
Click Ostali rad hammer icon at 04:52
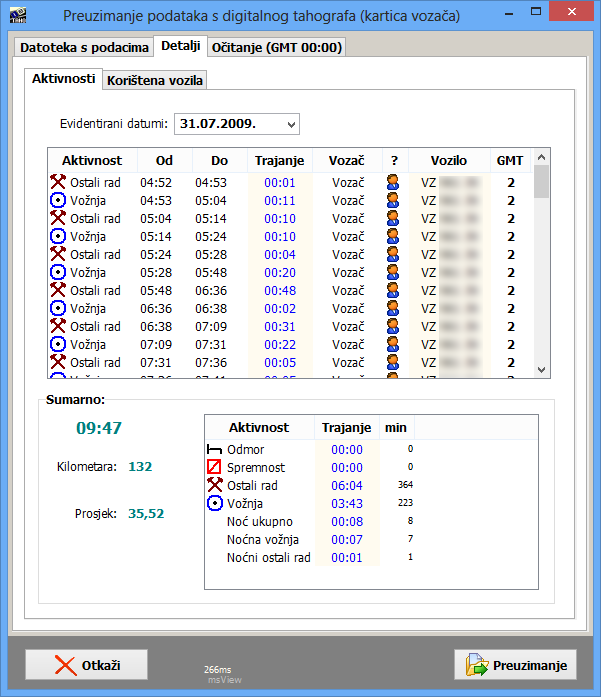tap(58, 182)
